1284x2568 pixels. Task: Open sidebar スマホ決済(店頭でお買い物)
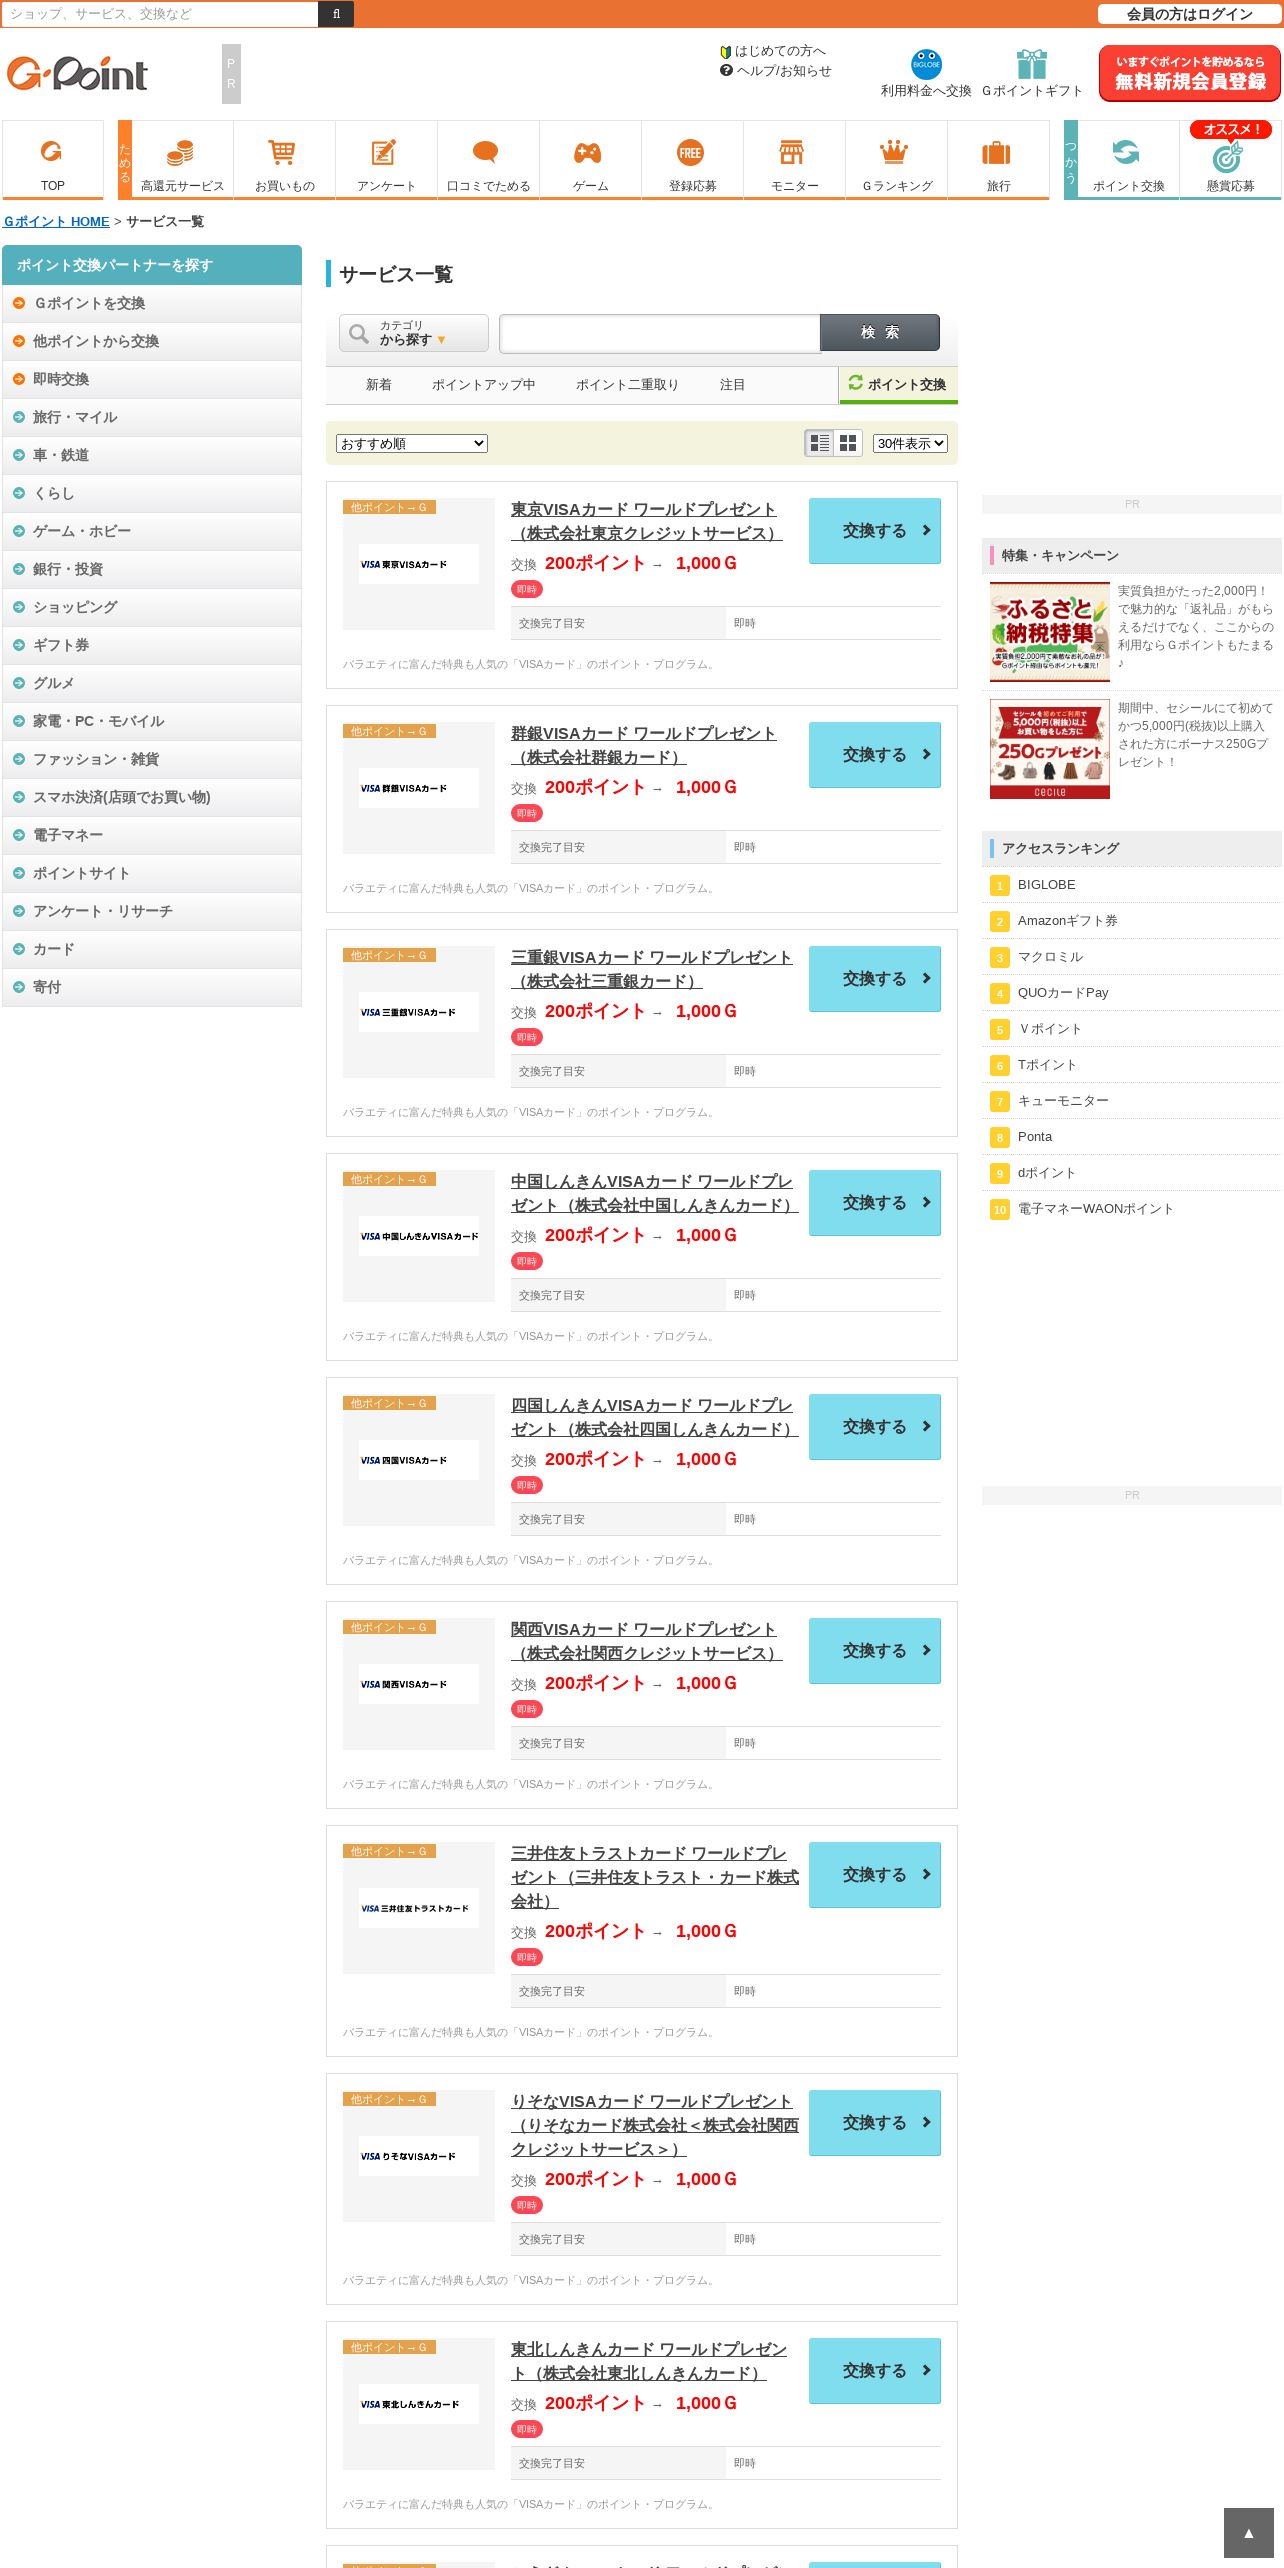[152, 797]
